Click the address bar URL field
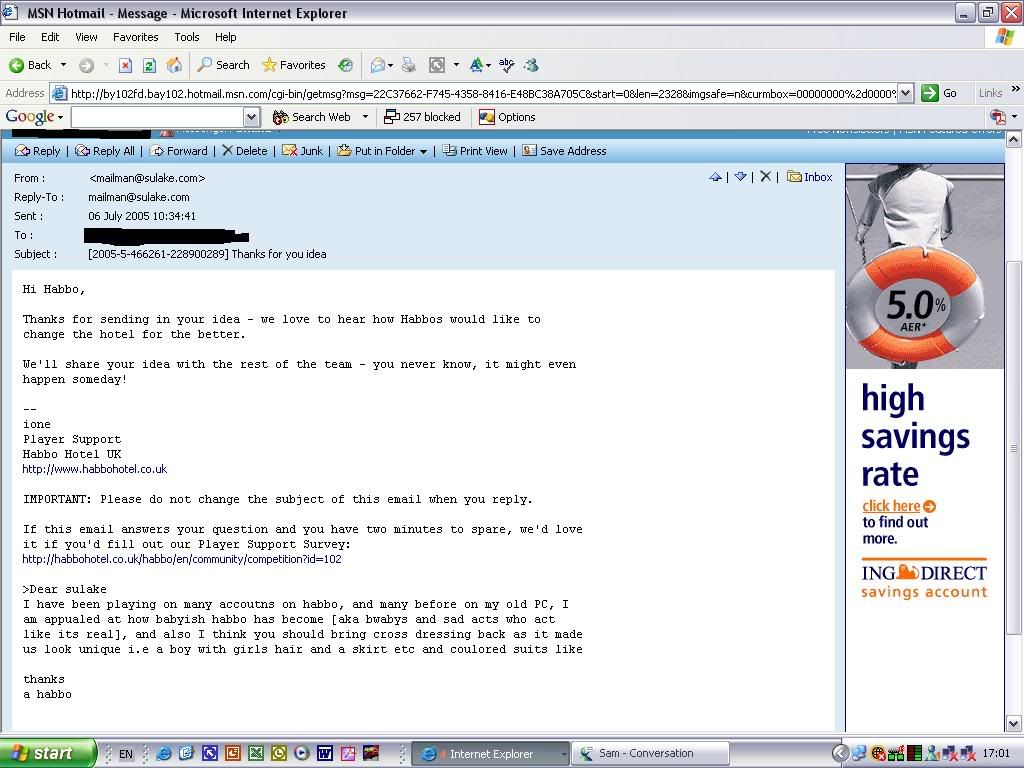 tap(483, 93)
